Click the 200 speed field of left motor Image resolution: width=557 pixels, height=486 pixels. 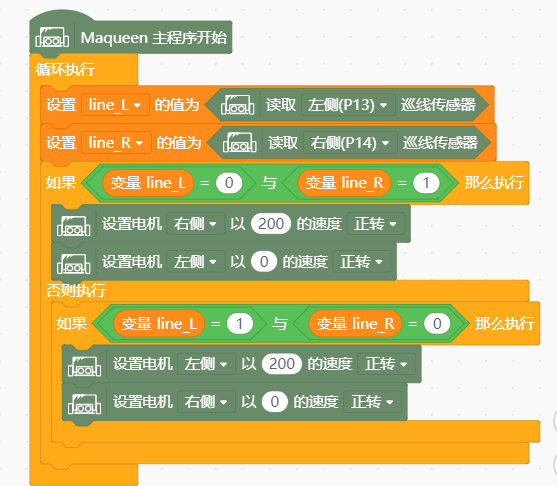pos(282,364)
